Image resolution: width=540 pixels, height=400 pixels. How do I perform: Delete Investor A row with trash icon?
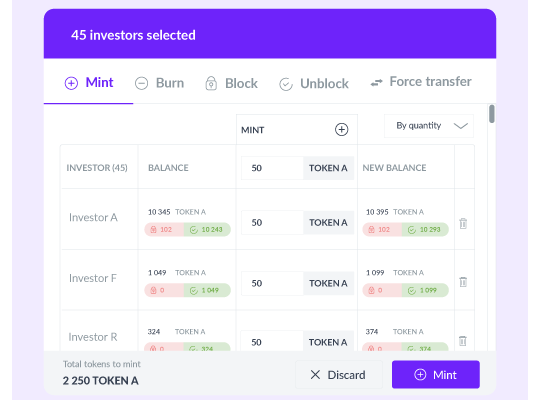click(x=463, y=223)
